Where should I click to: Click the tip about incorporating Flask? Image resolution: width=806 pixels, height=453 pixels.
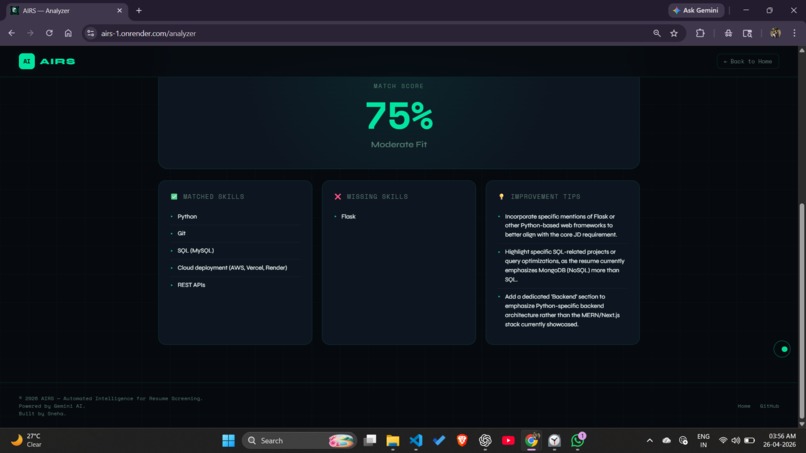click(561, 225)
